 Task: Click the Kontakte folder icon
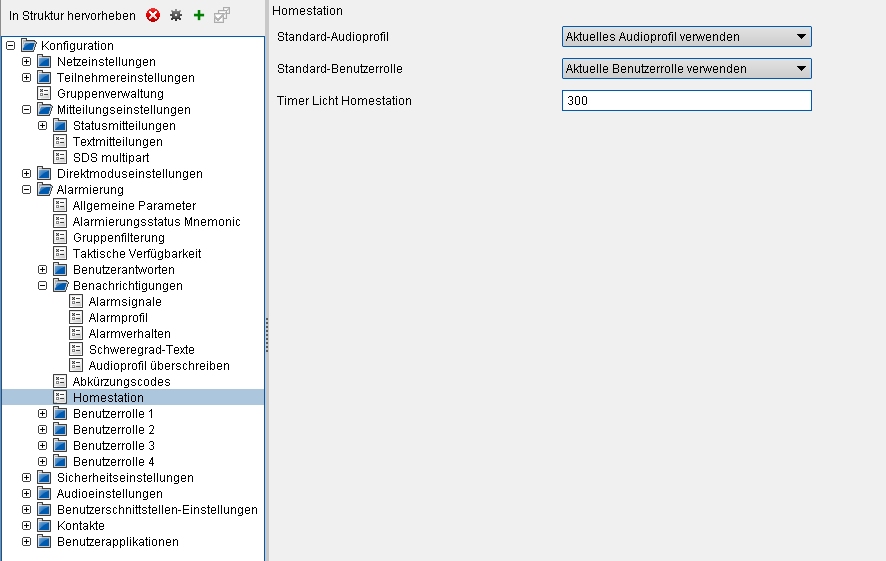tap(44, 526)
